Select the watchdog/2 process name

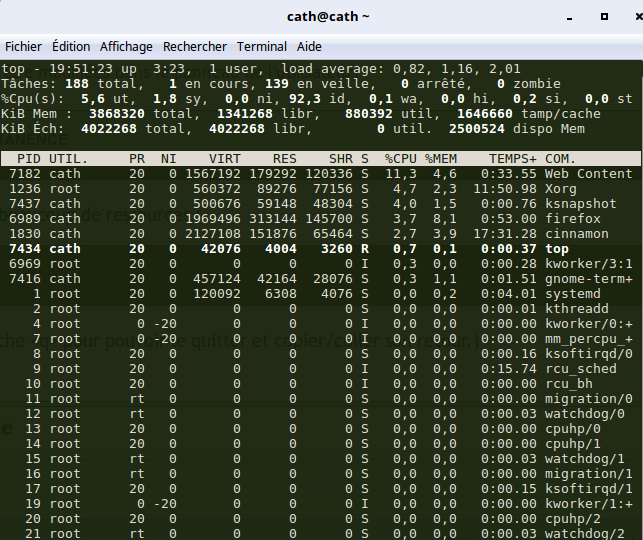(585, 534)
